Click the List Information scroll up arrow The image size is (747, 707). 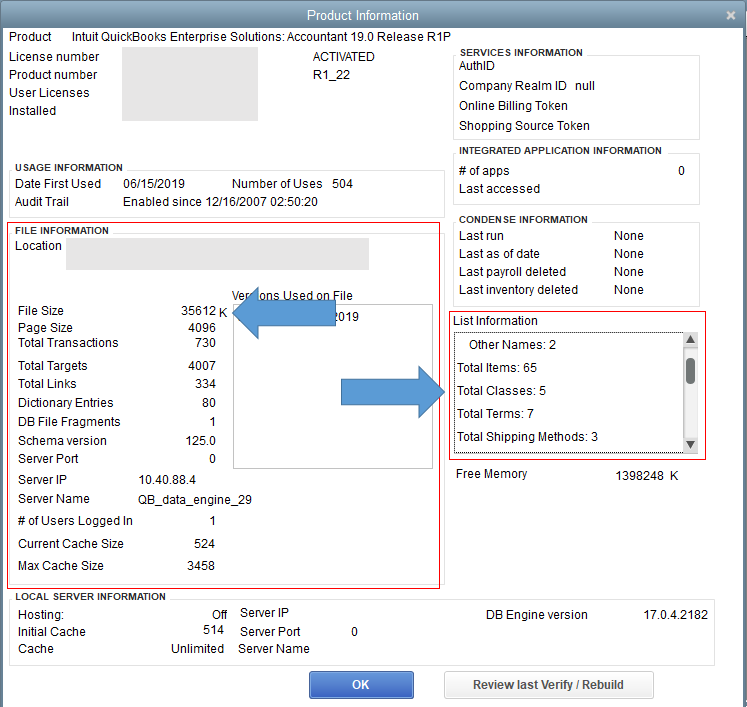click(690, 340)
